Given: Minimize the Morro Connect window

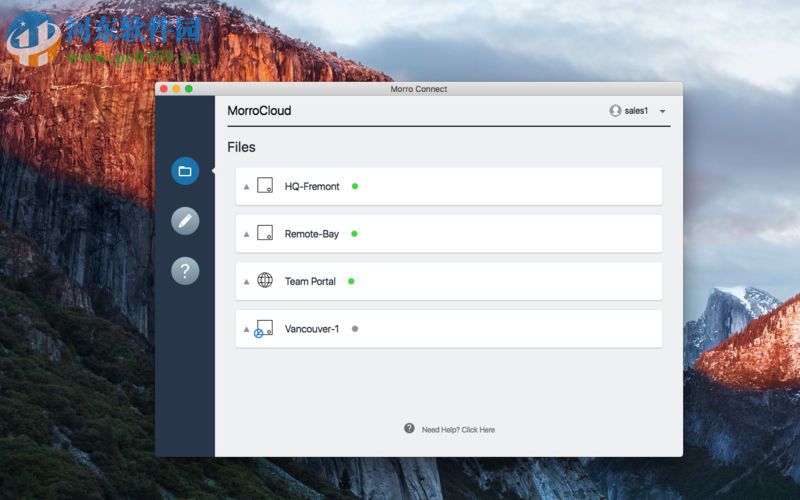Looking at the screenshot, I should tap(177, 89).
